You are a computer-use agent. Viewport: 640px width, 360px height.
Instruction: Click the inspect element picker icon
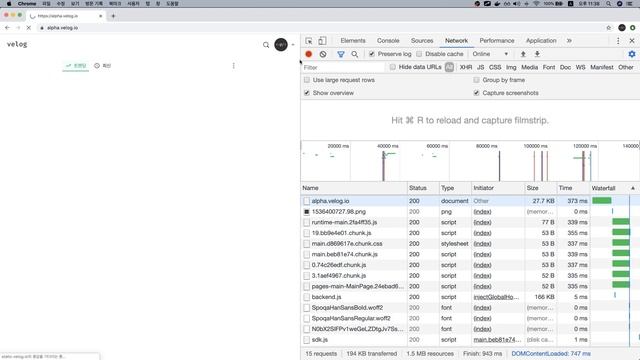pos(309,41)
